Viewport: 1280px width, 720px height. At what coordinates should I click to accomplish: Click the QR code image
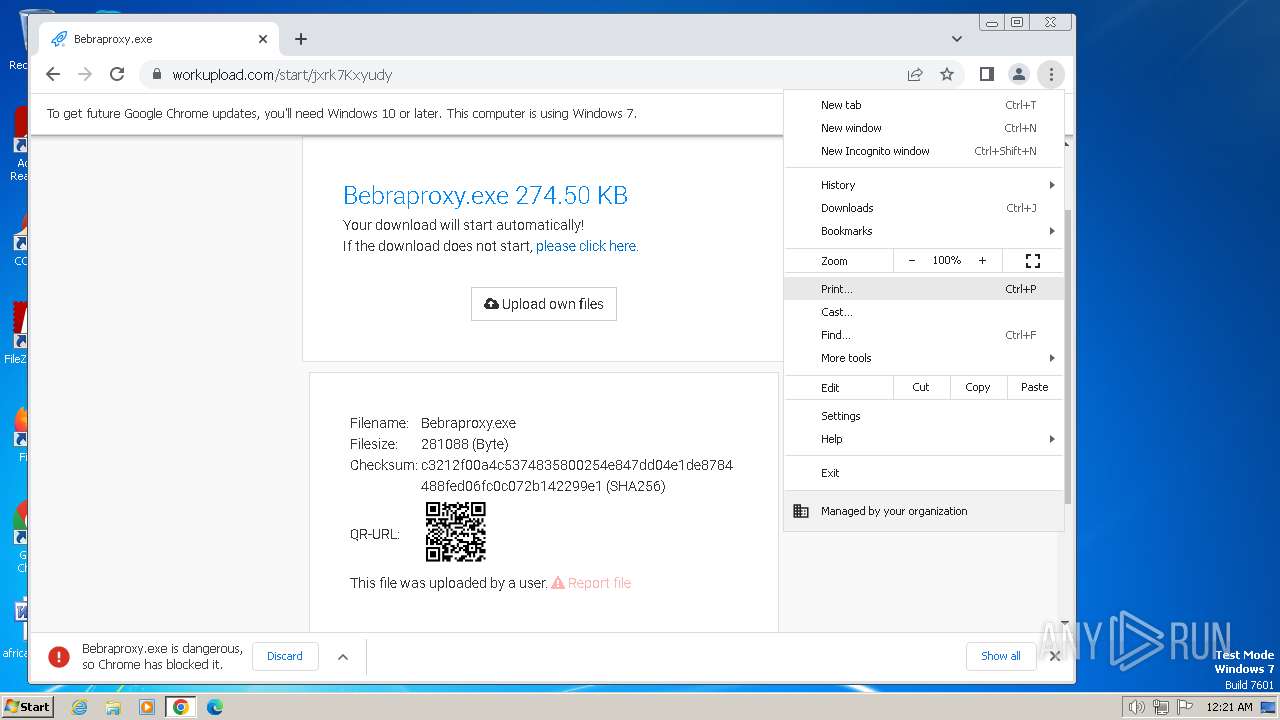tap(456, 532)
